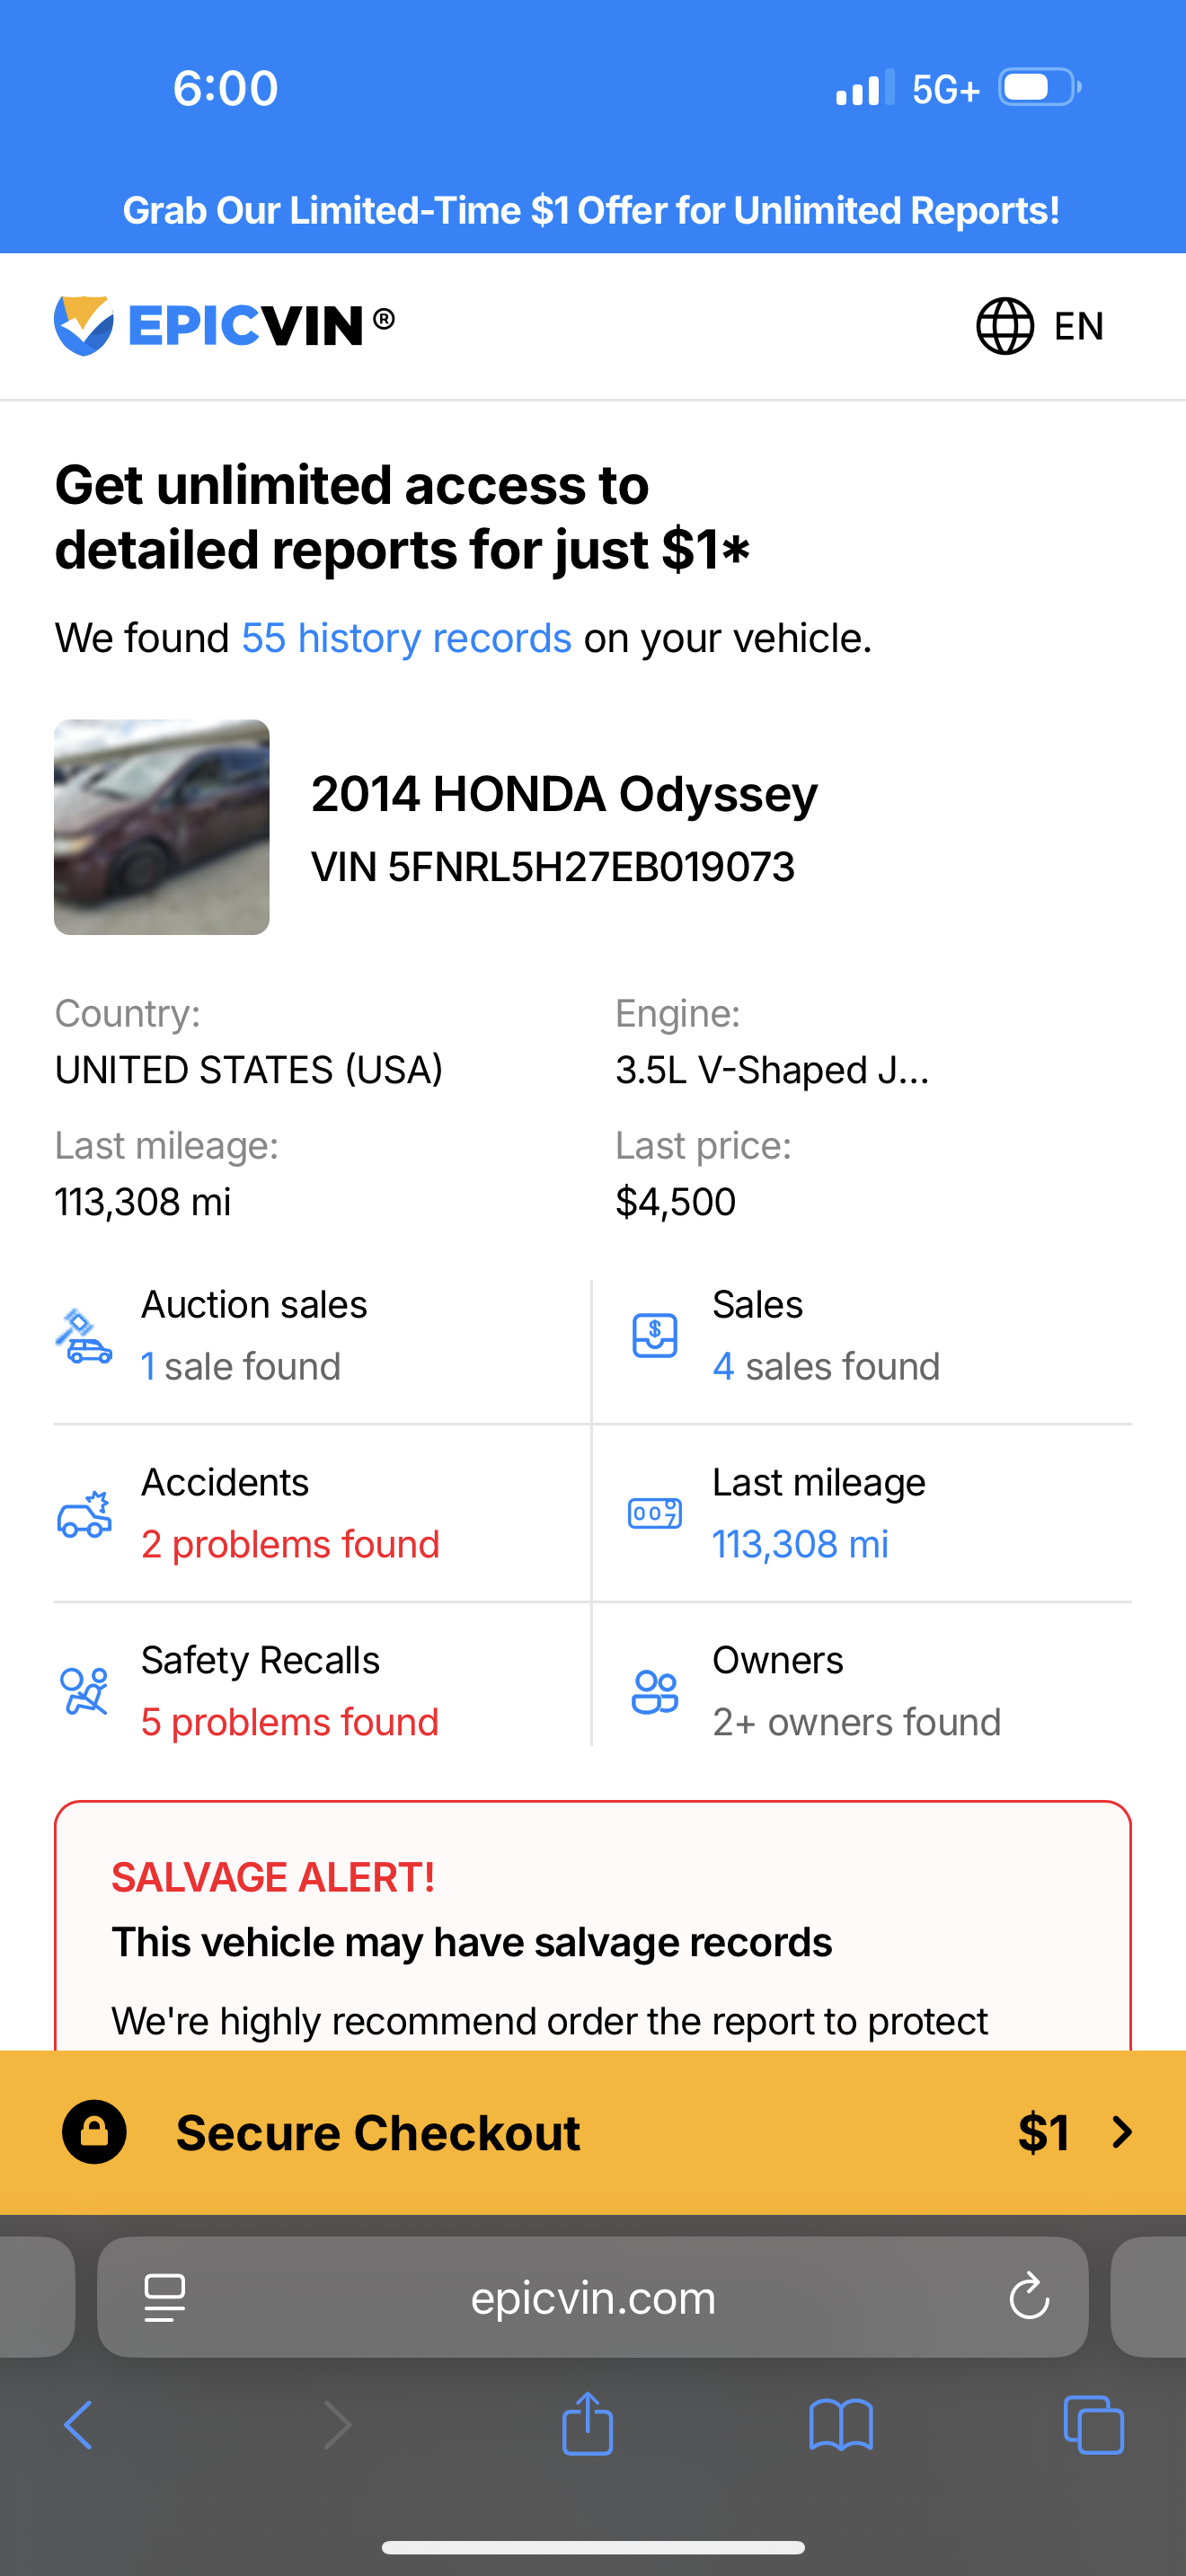
Task: Tap the Sales dollar icon
Action: coord(655,1336)
